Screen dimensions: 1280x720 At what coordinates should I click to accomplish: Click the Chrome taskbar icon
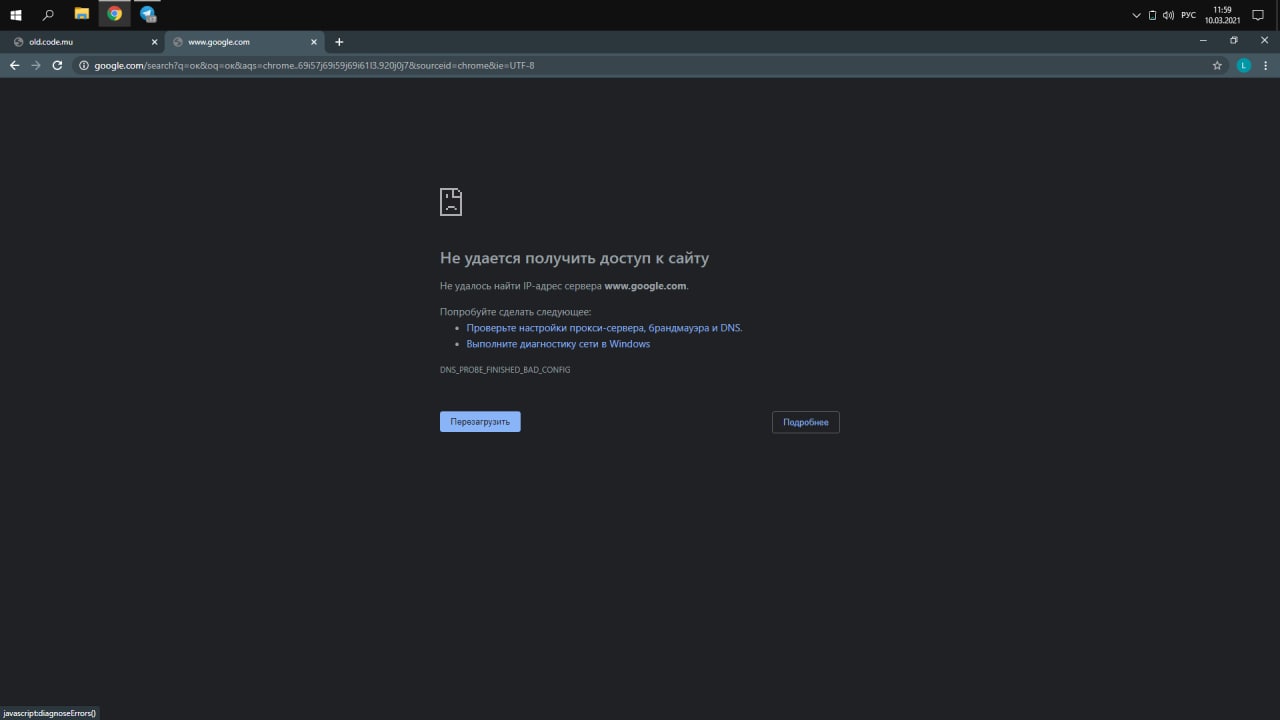[x=115, y=15]
